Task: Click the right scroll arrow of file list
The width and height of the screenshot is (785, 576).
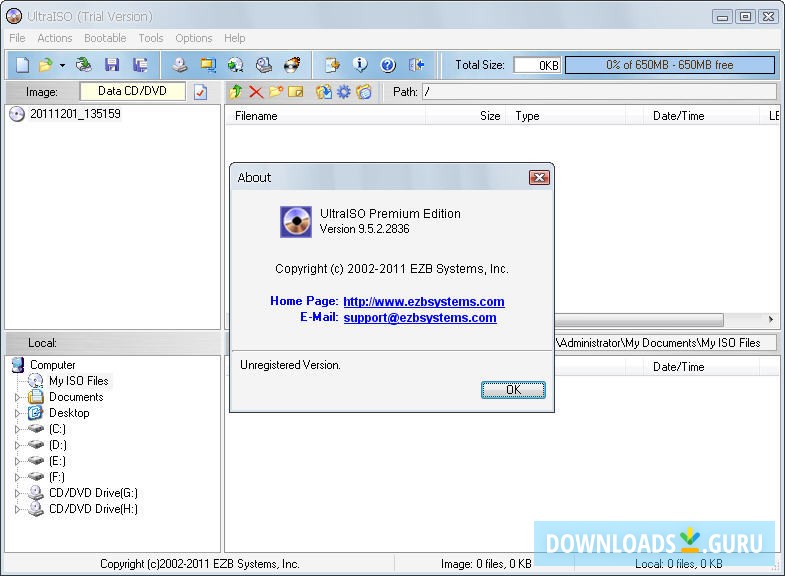Action: coord(770,319)
